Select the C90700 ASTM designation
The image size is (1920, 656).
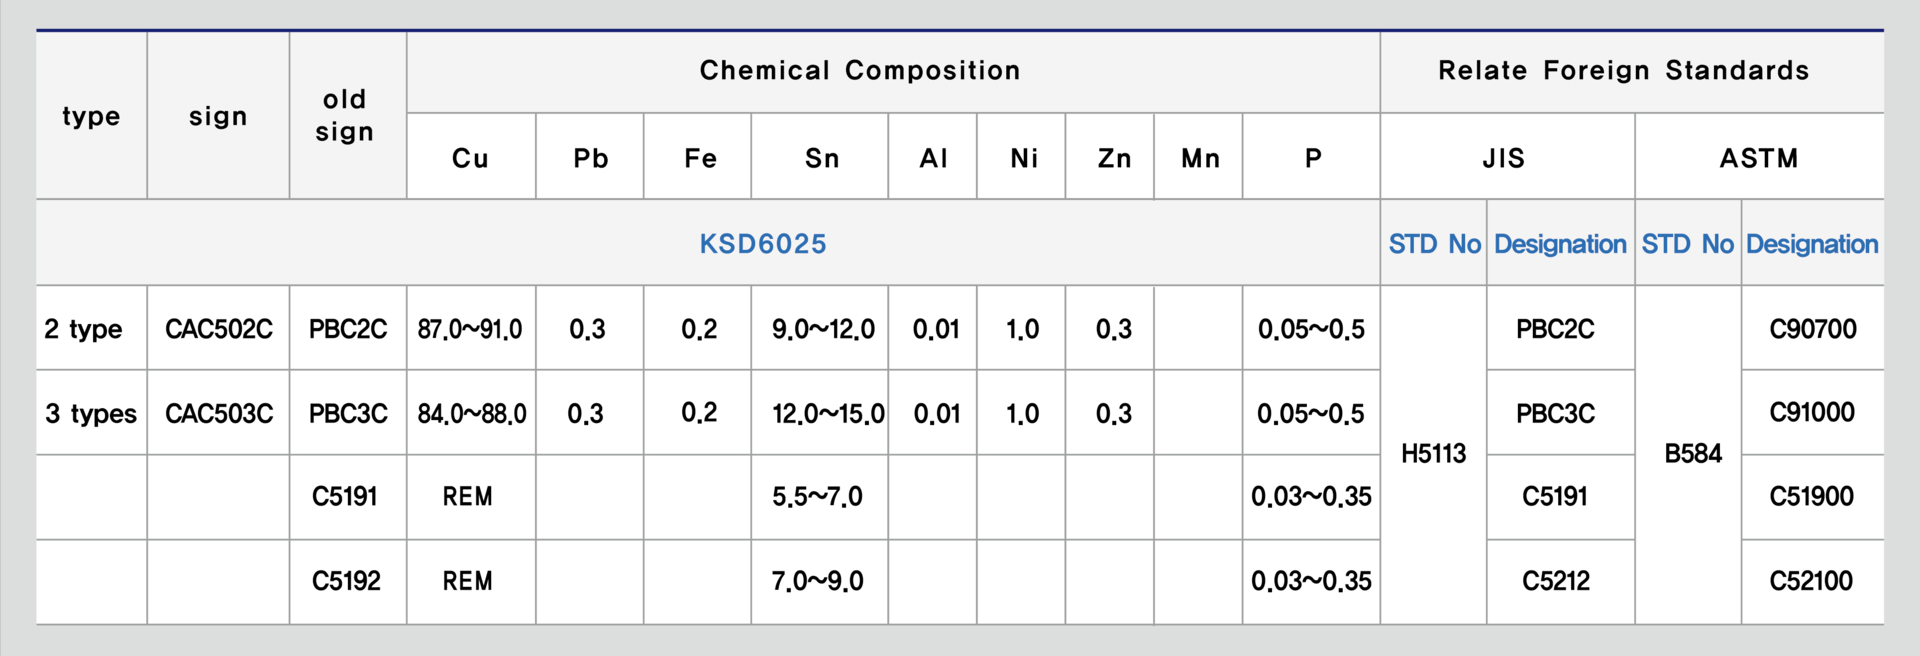click(1813, 329)
